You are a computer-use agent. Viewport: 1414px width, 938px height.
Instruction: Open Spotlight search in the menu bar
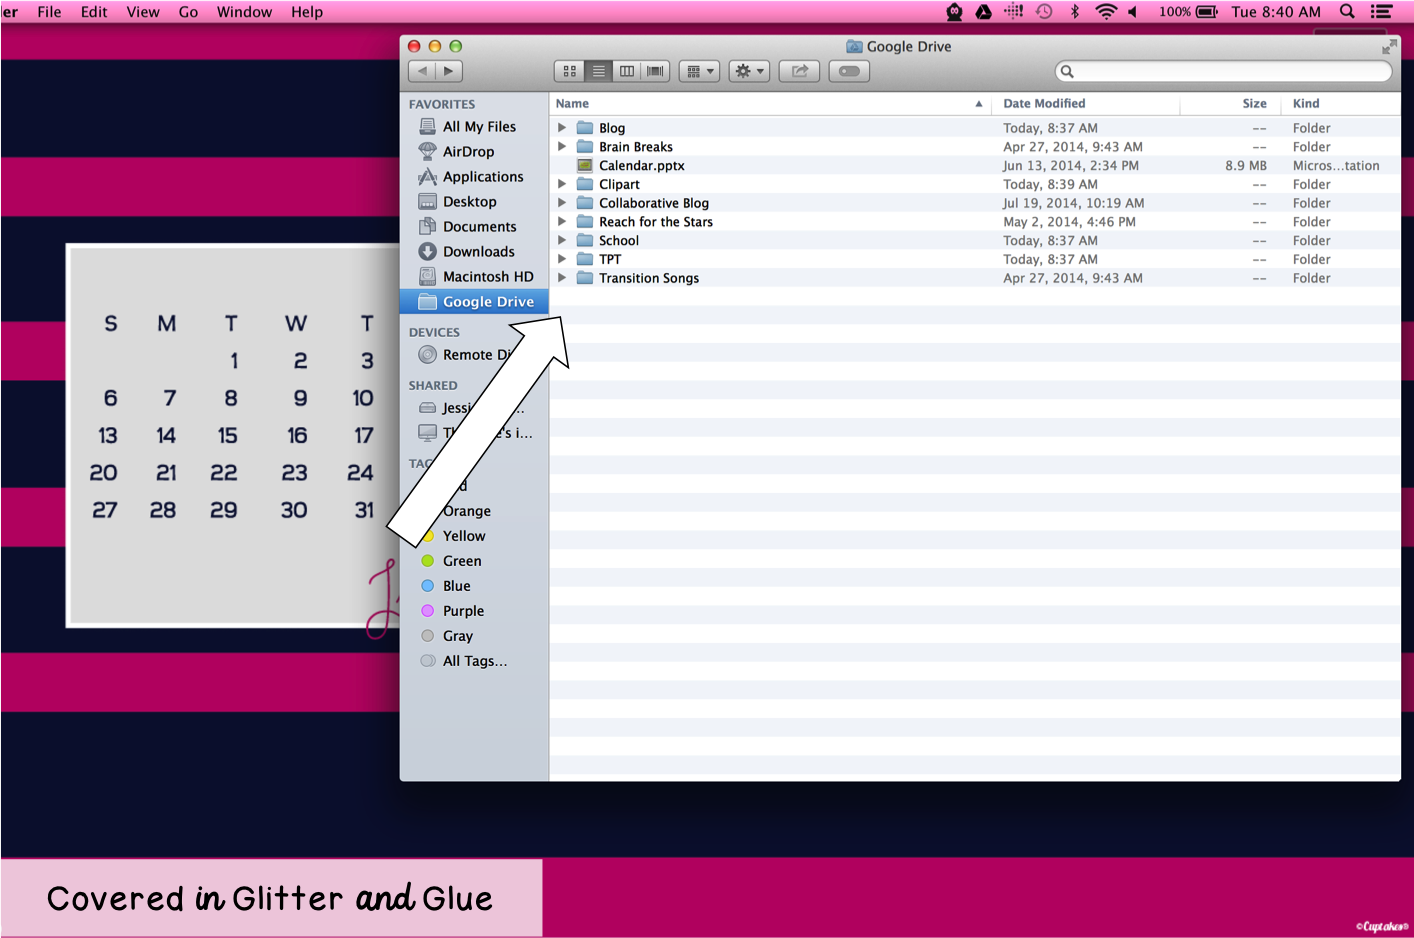1347,12
